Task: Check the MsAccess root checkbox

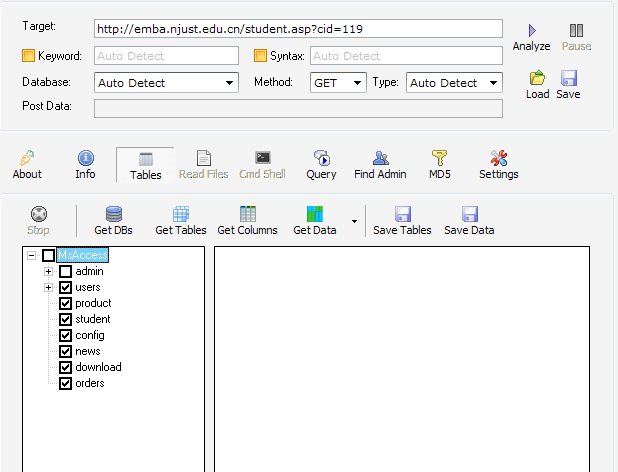Action: [48, 255]
